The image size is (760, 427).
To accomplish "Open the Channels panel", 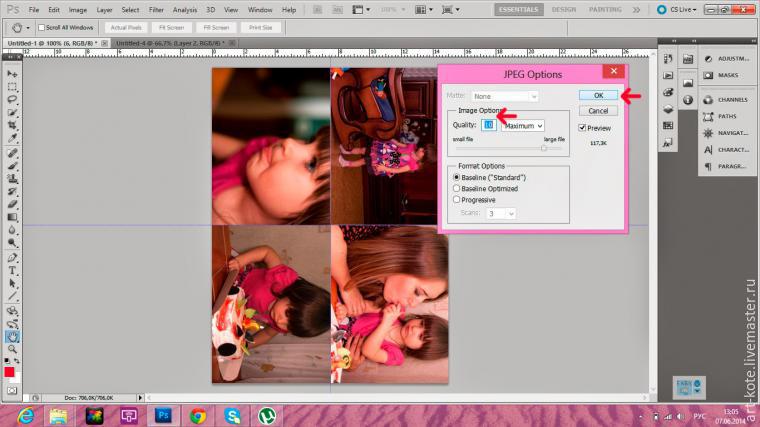I will click(x=728, y=100).
